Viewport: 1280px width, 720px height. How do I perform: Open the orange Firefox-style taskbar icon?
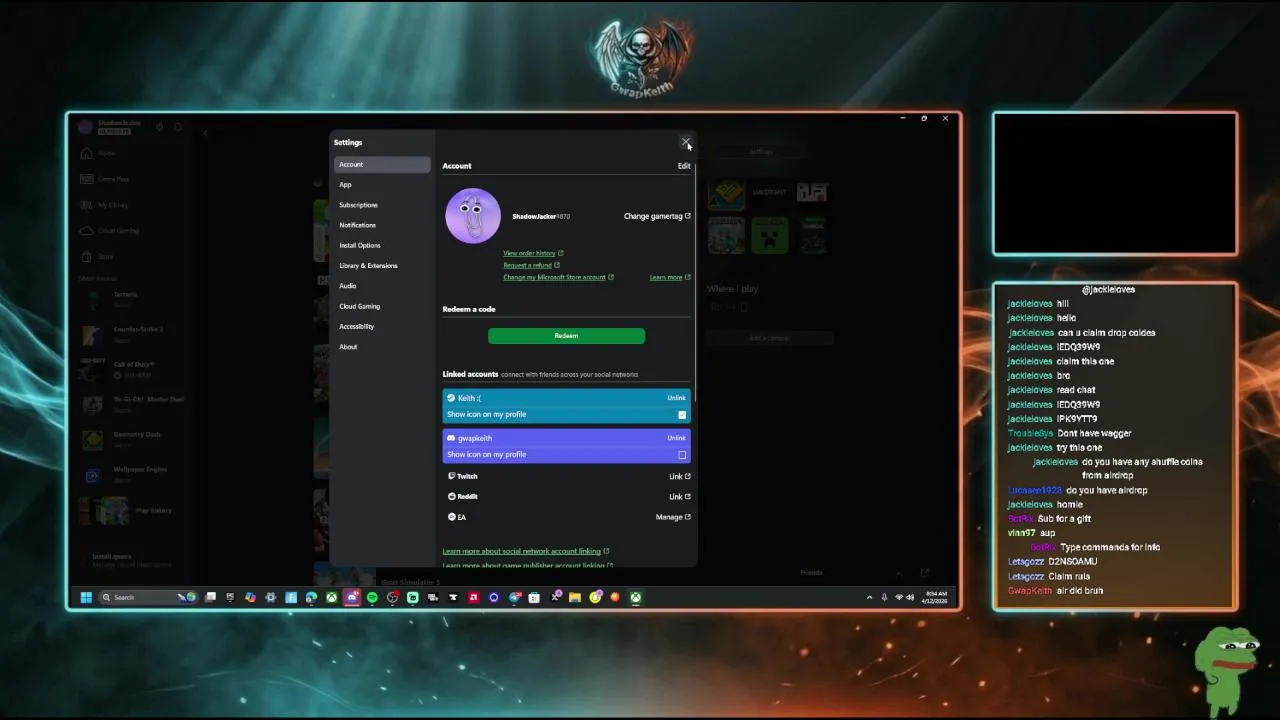point(615,597)
